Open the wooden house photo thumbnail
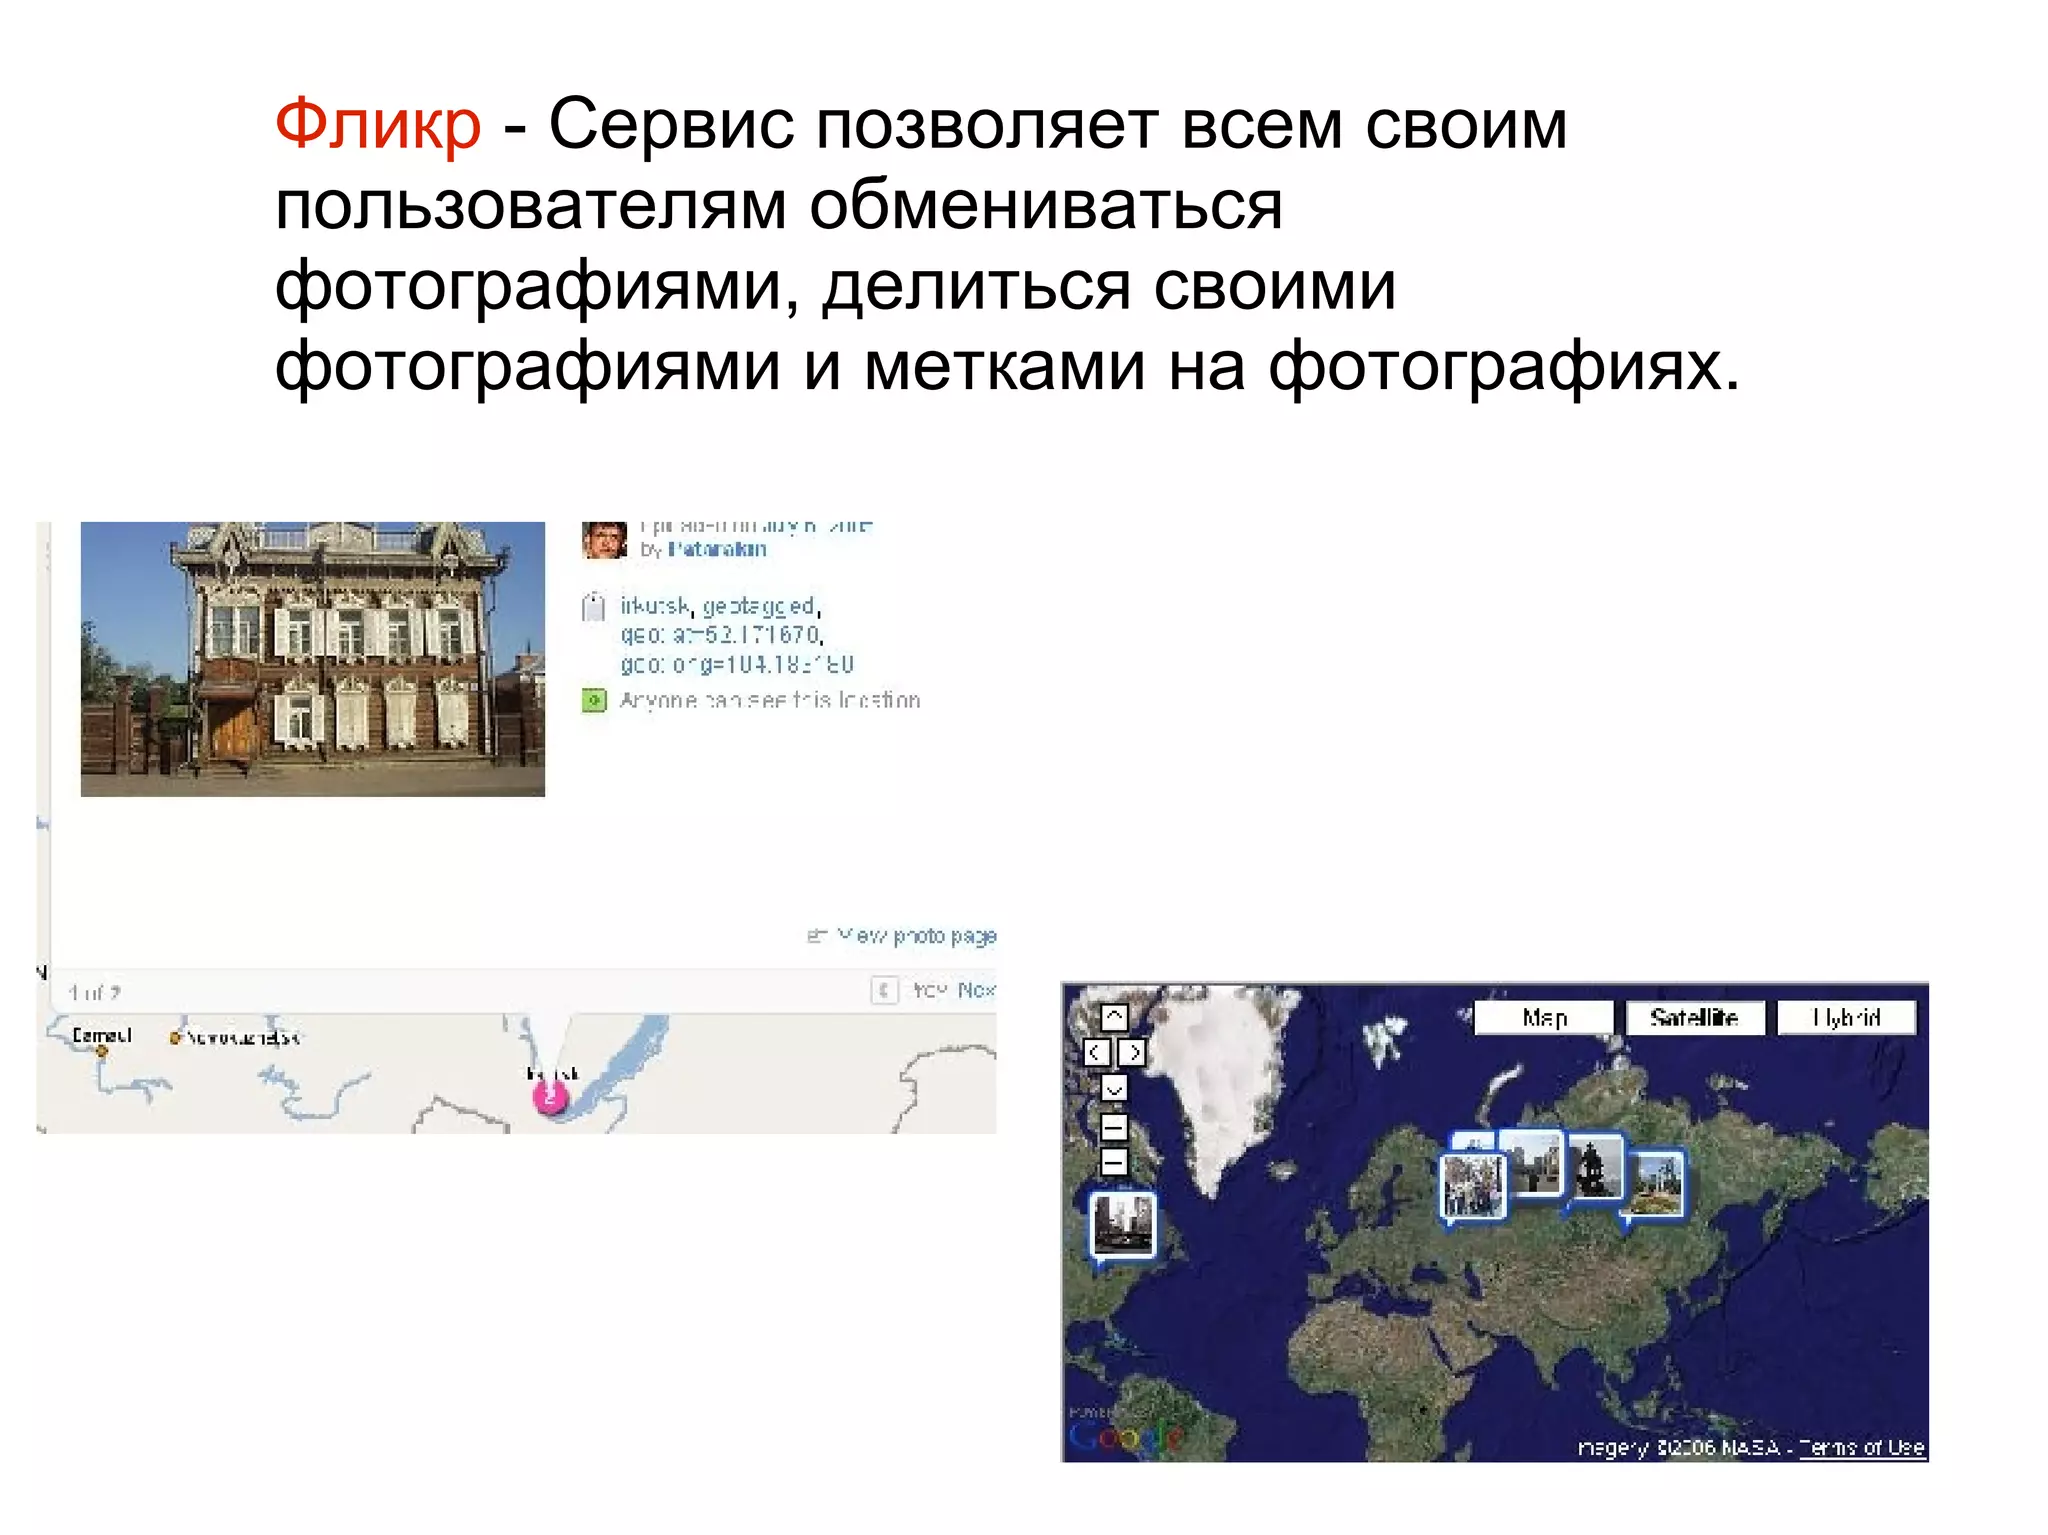2048x1535 pixels. 313,659
